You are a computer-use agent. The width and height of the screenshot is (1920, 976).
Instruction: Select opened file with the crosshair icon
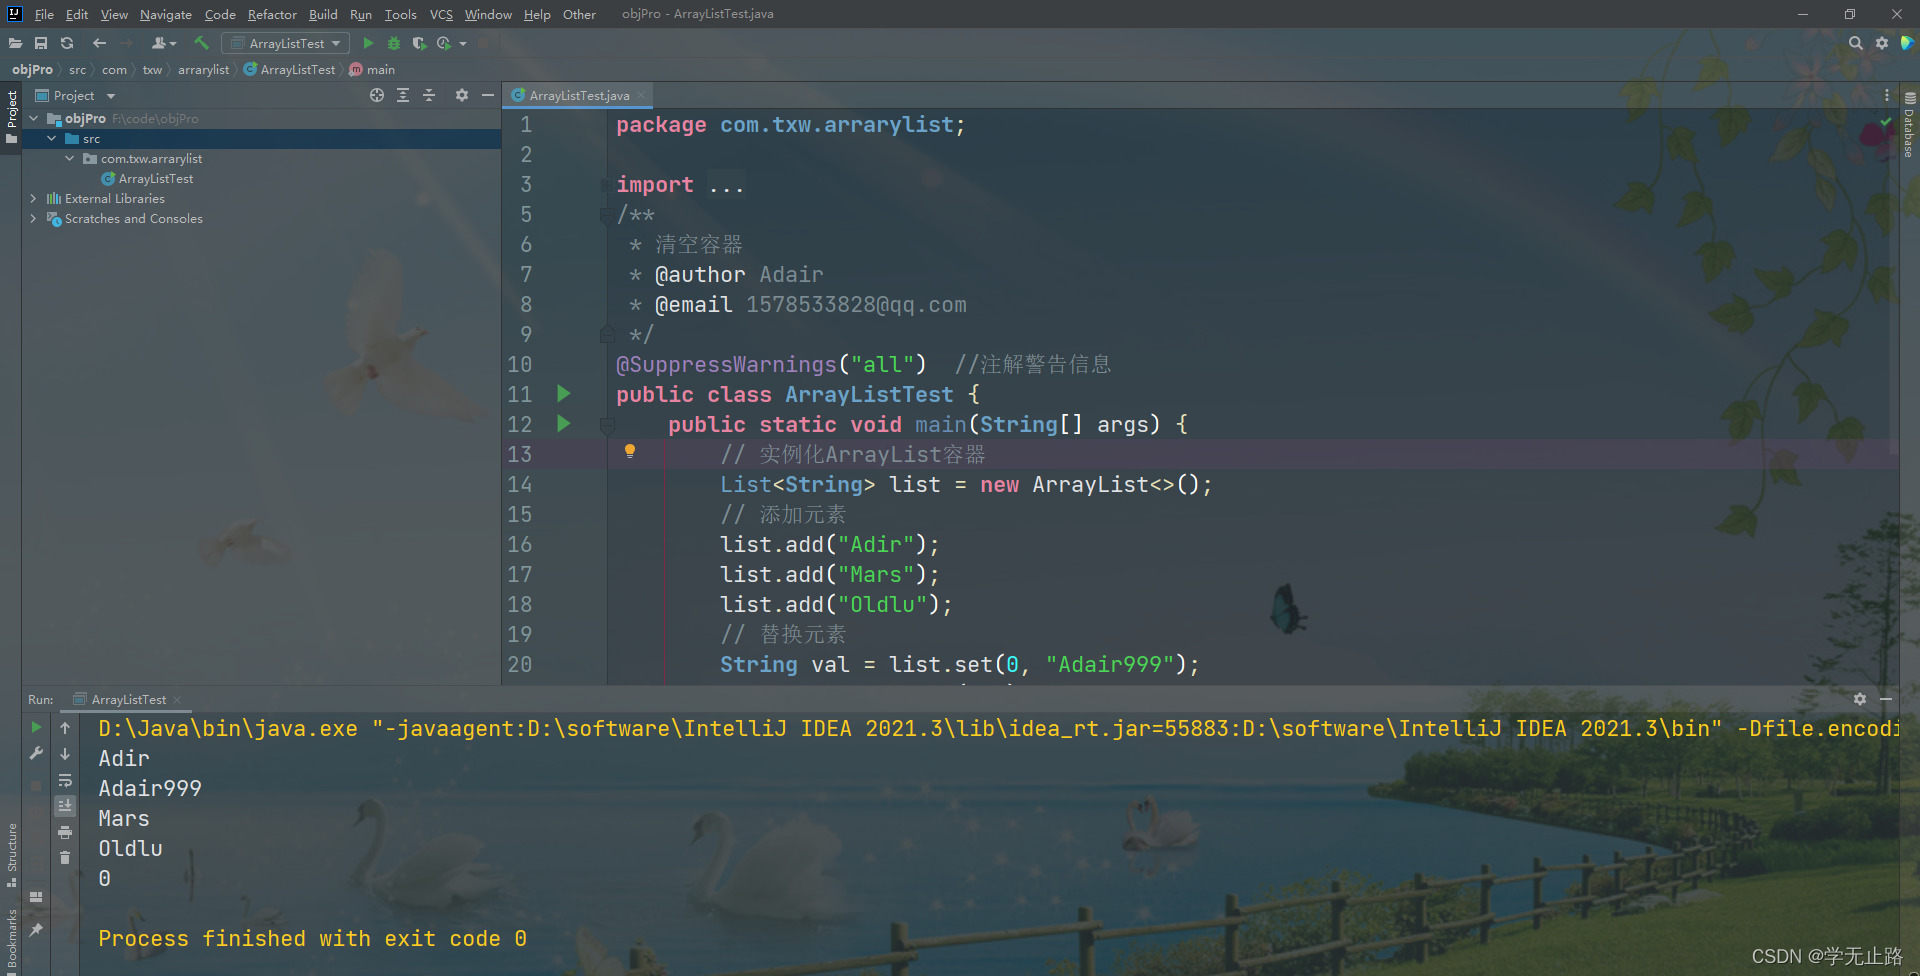click(377, 95)
